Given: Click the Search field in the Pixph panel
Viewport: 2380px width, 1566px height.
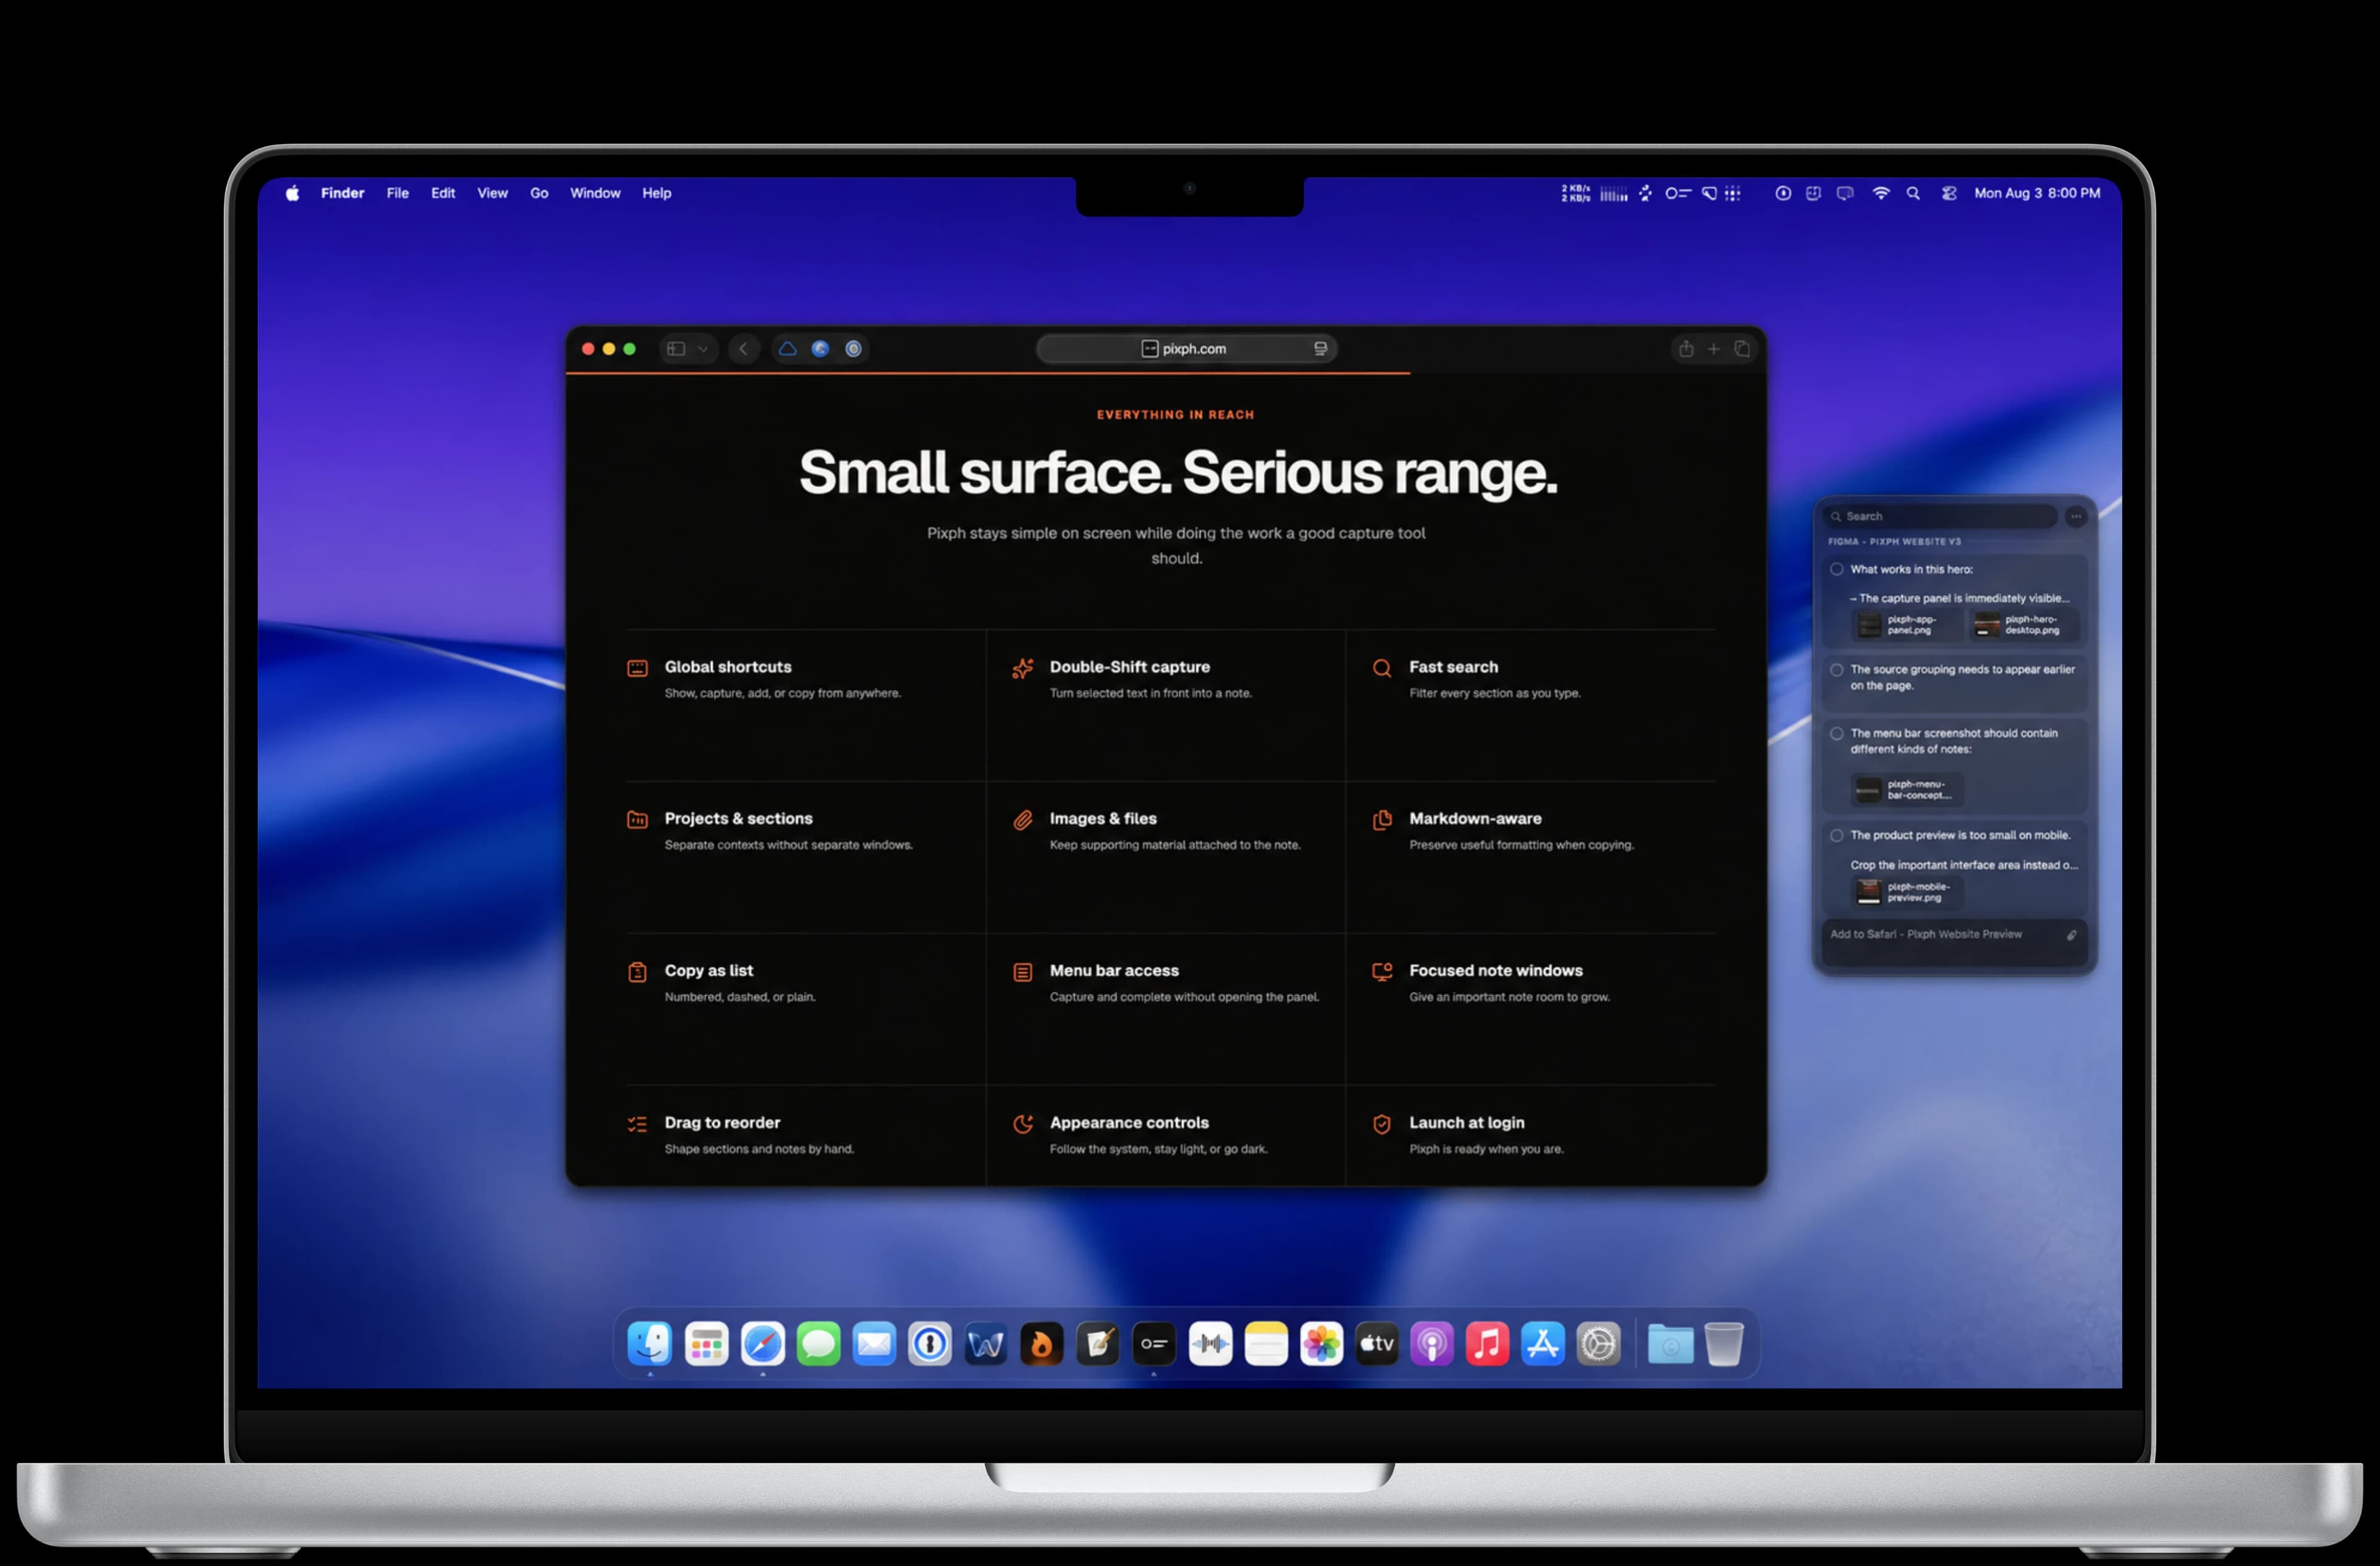Looking at the screenshot, I should [1939, 516].
